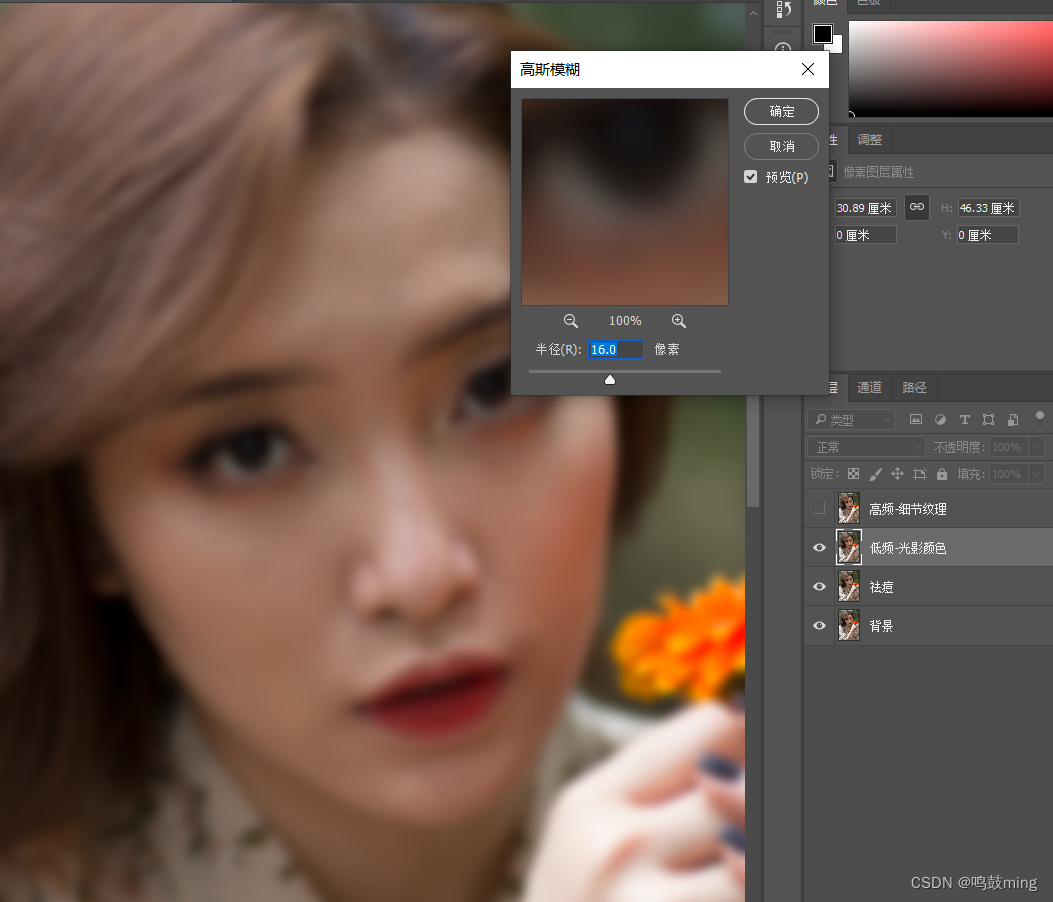Open the blend mode 正常 dropdown
The height and width of the screenshot is (902, 1053).
(x=866, y=447)
